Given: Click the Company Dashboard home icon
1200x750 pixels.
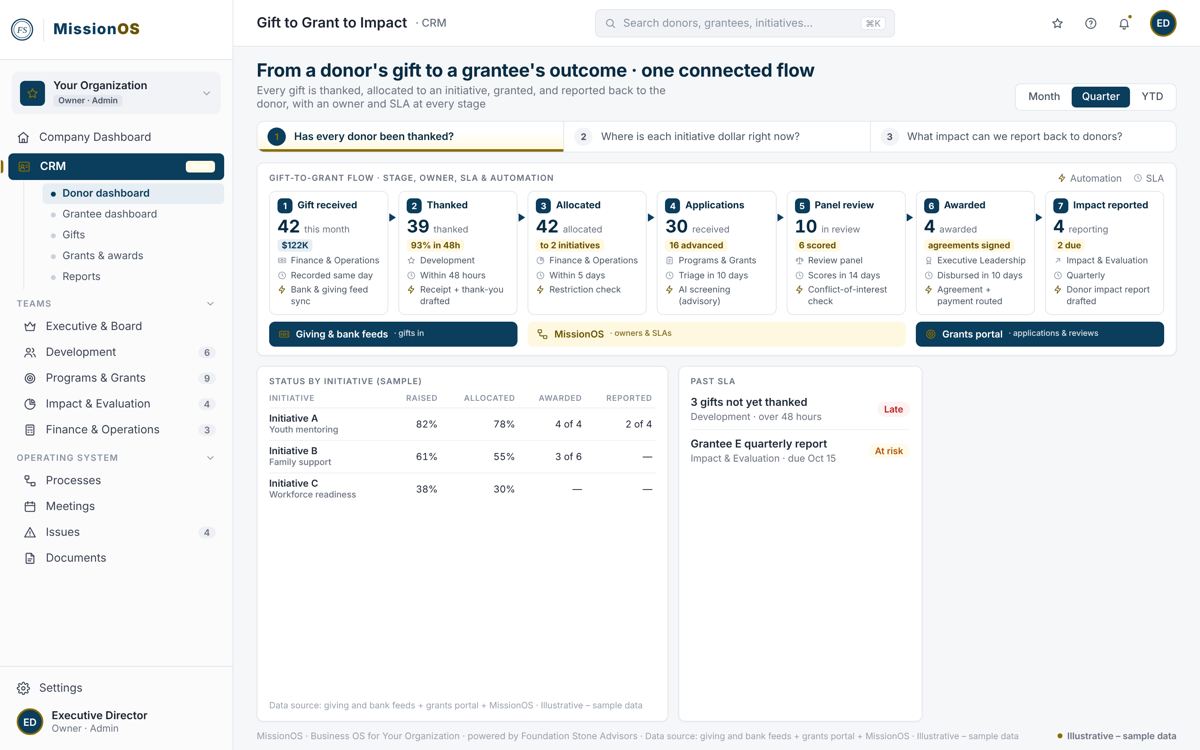Looking at the screenshot, I should [24, 137].
